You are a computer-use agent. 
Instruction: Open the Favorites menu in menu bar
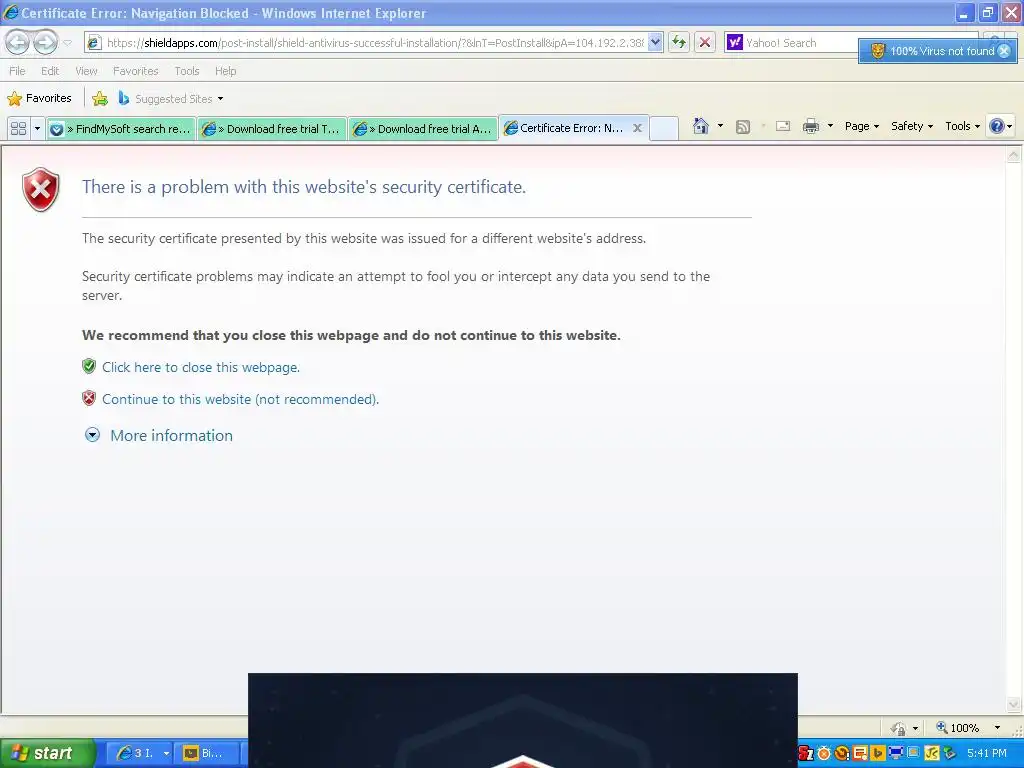[136, 71]
